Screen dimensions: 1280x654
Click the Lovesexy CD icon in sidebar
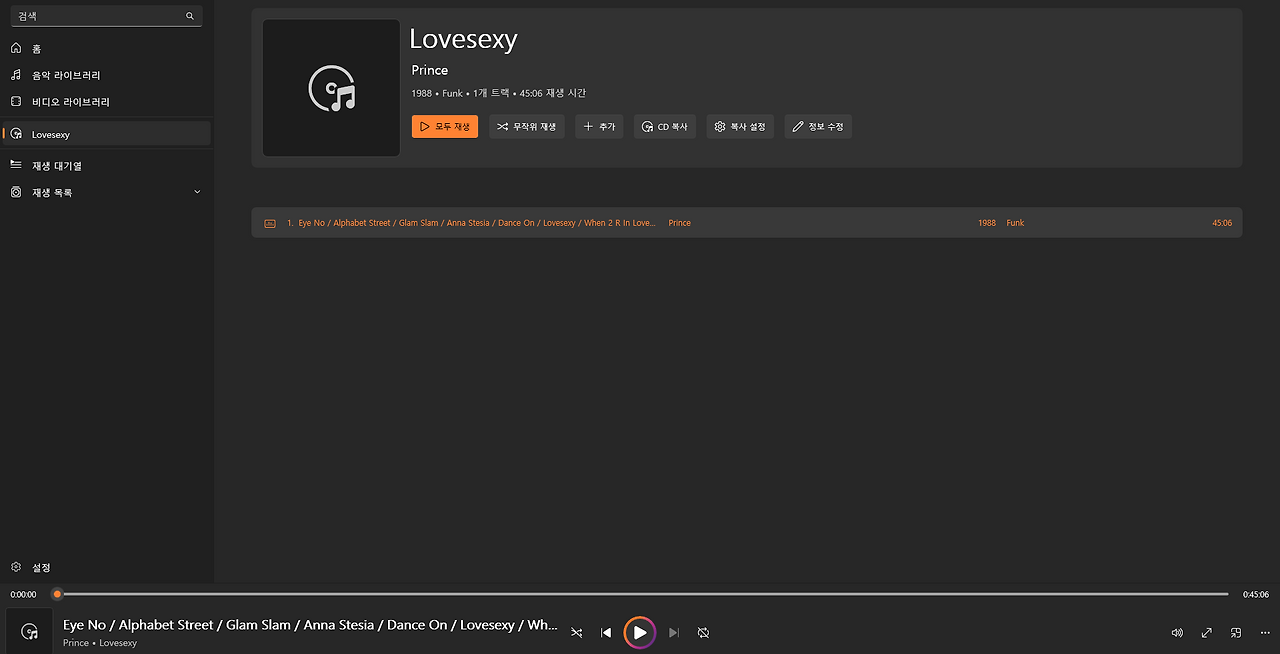pos(16,134)
